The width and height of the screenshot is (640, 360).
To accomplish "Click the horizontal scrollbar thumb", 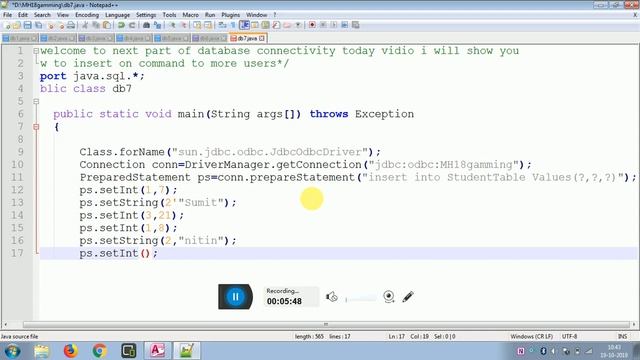I will (325, 324).
